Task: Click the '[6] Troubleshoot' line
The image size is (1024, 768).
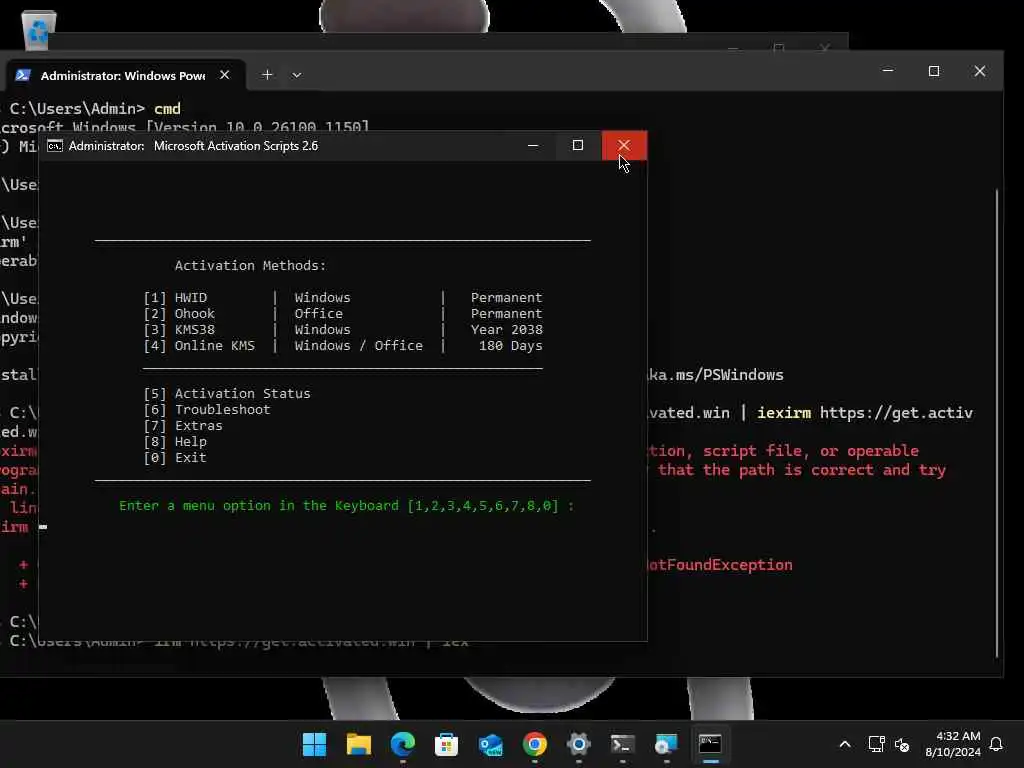Action: point(206,409)
